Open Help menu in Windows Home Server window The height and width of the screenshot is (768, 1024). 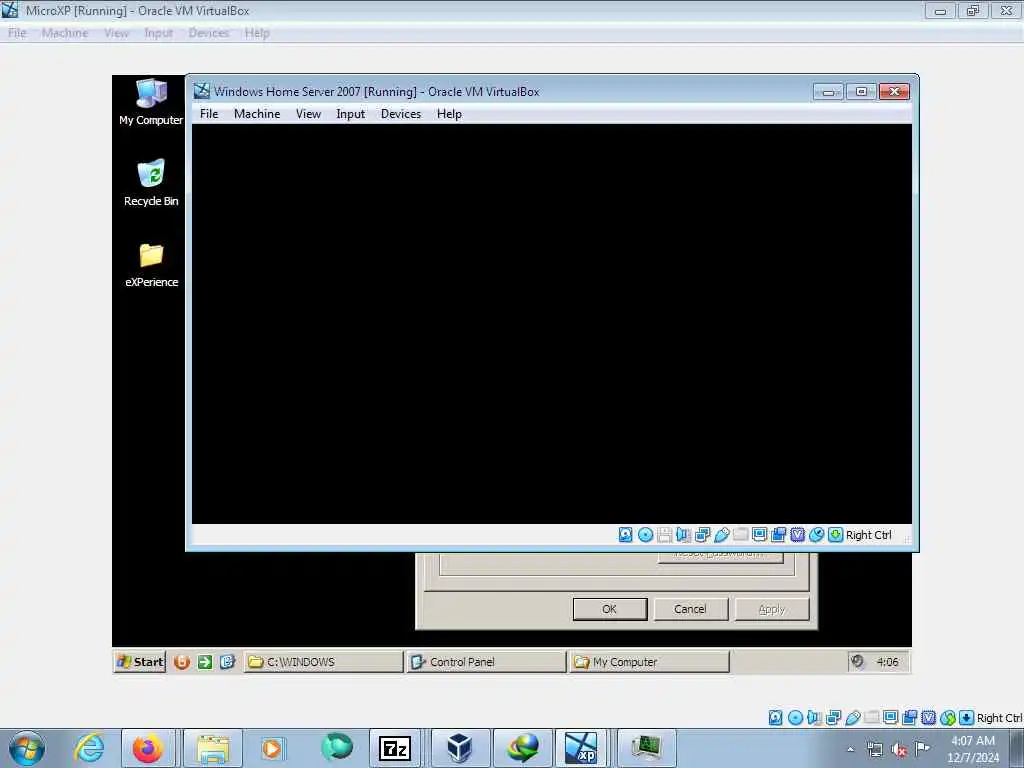tap(449, 114)
